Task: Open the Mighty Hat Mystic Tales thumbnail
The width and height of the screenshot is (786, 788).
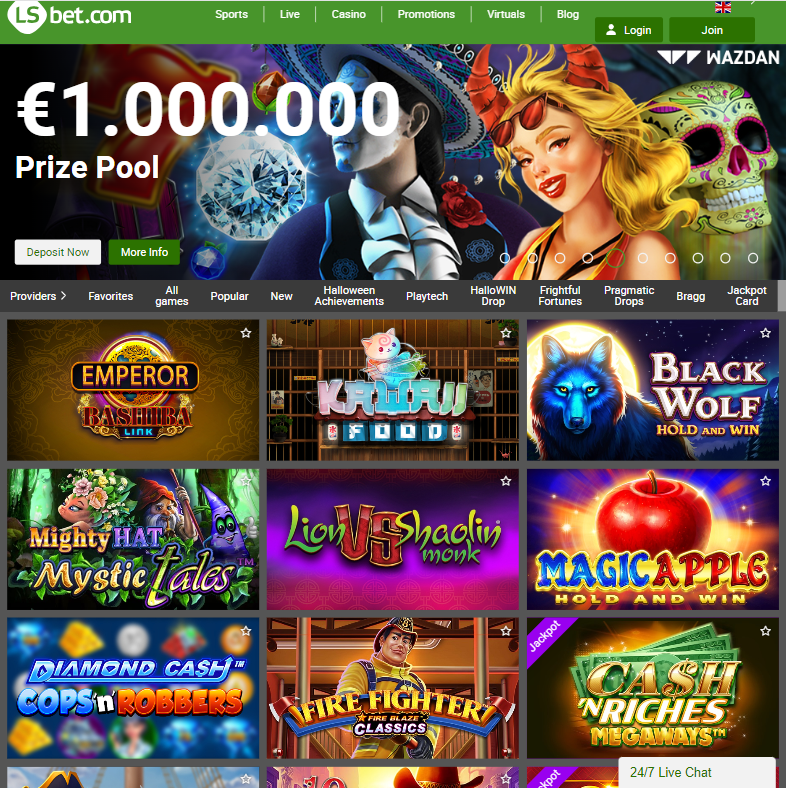Action: [133, 539]
